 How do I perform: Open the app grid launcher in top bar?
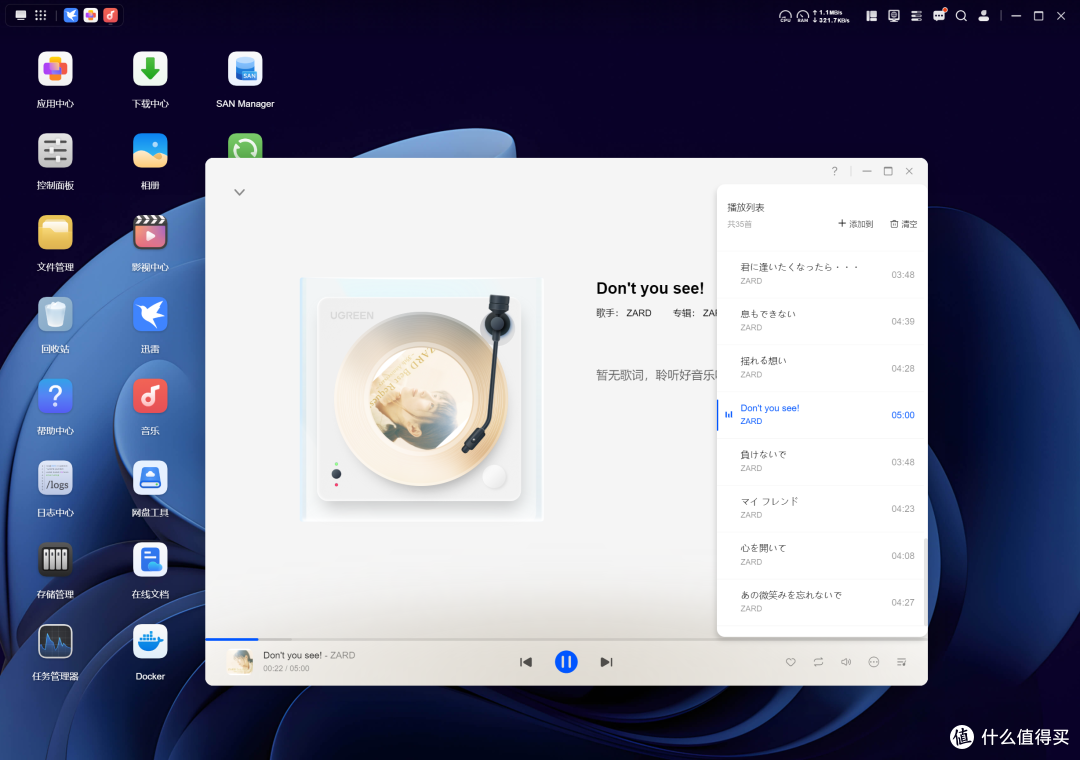(41, 15)
